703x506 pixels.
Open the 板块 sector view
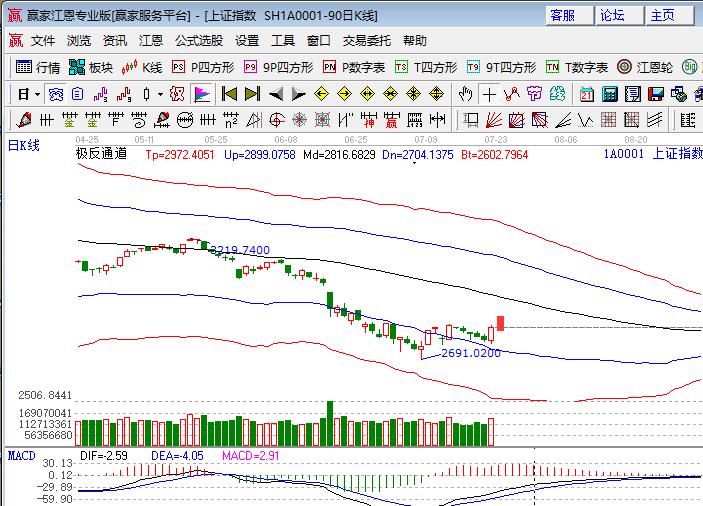(91, 67)
